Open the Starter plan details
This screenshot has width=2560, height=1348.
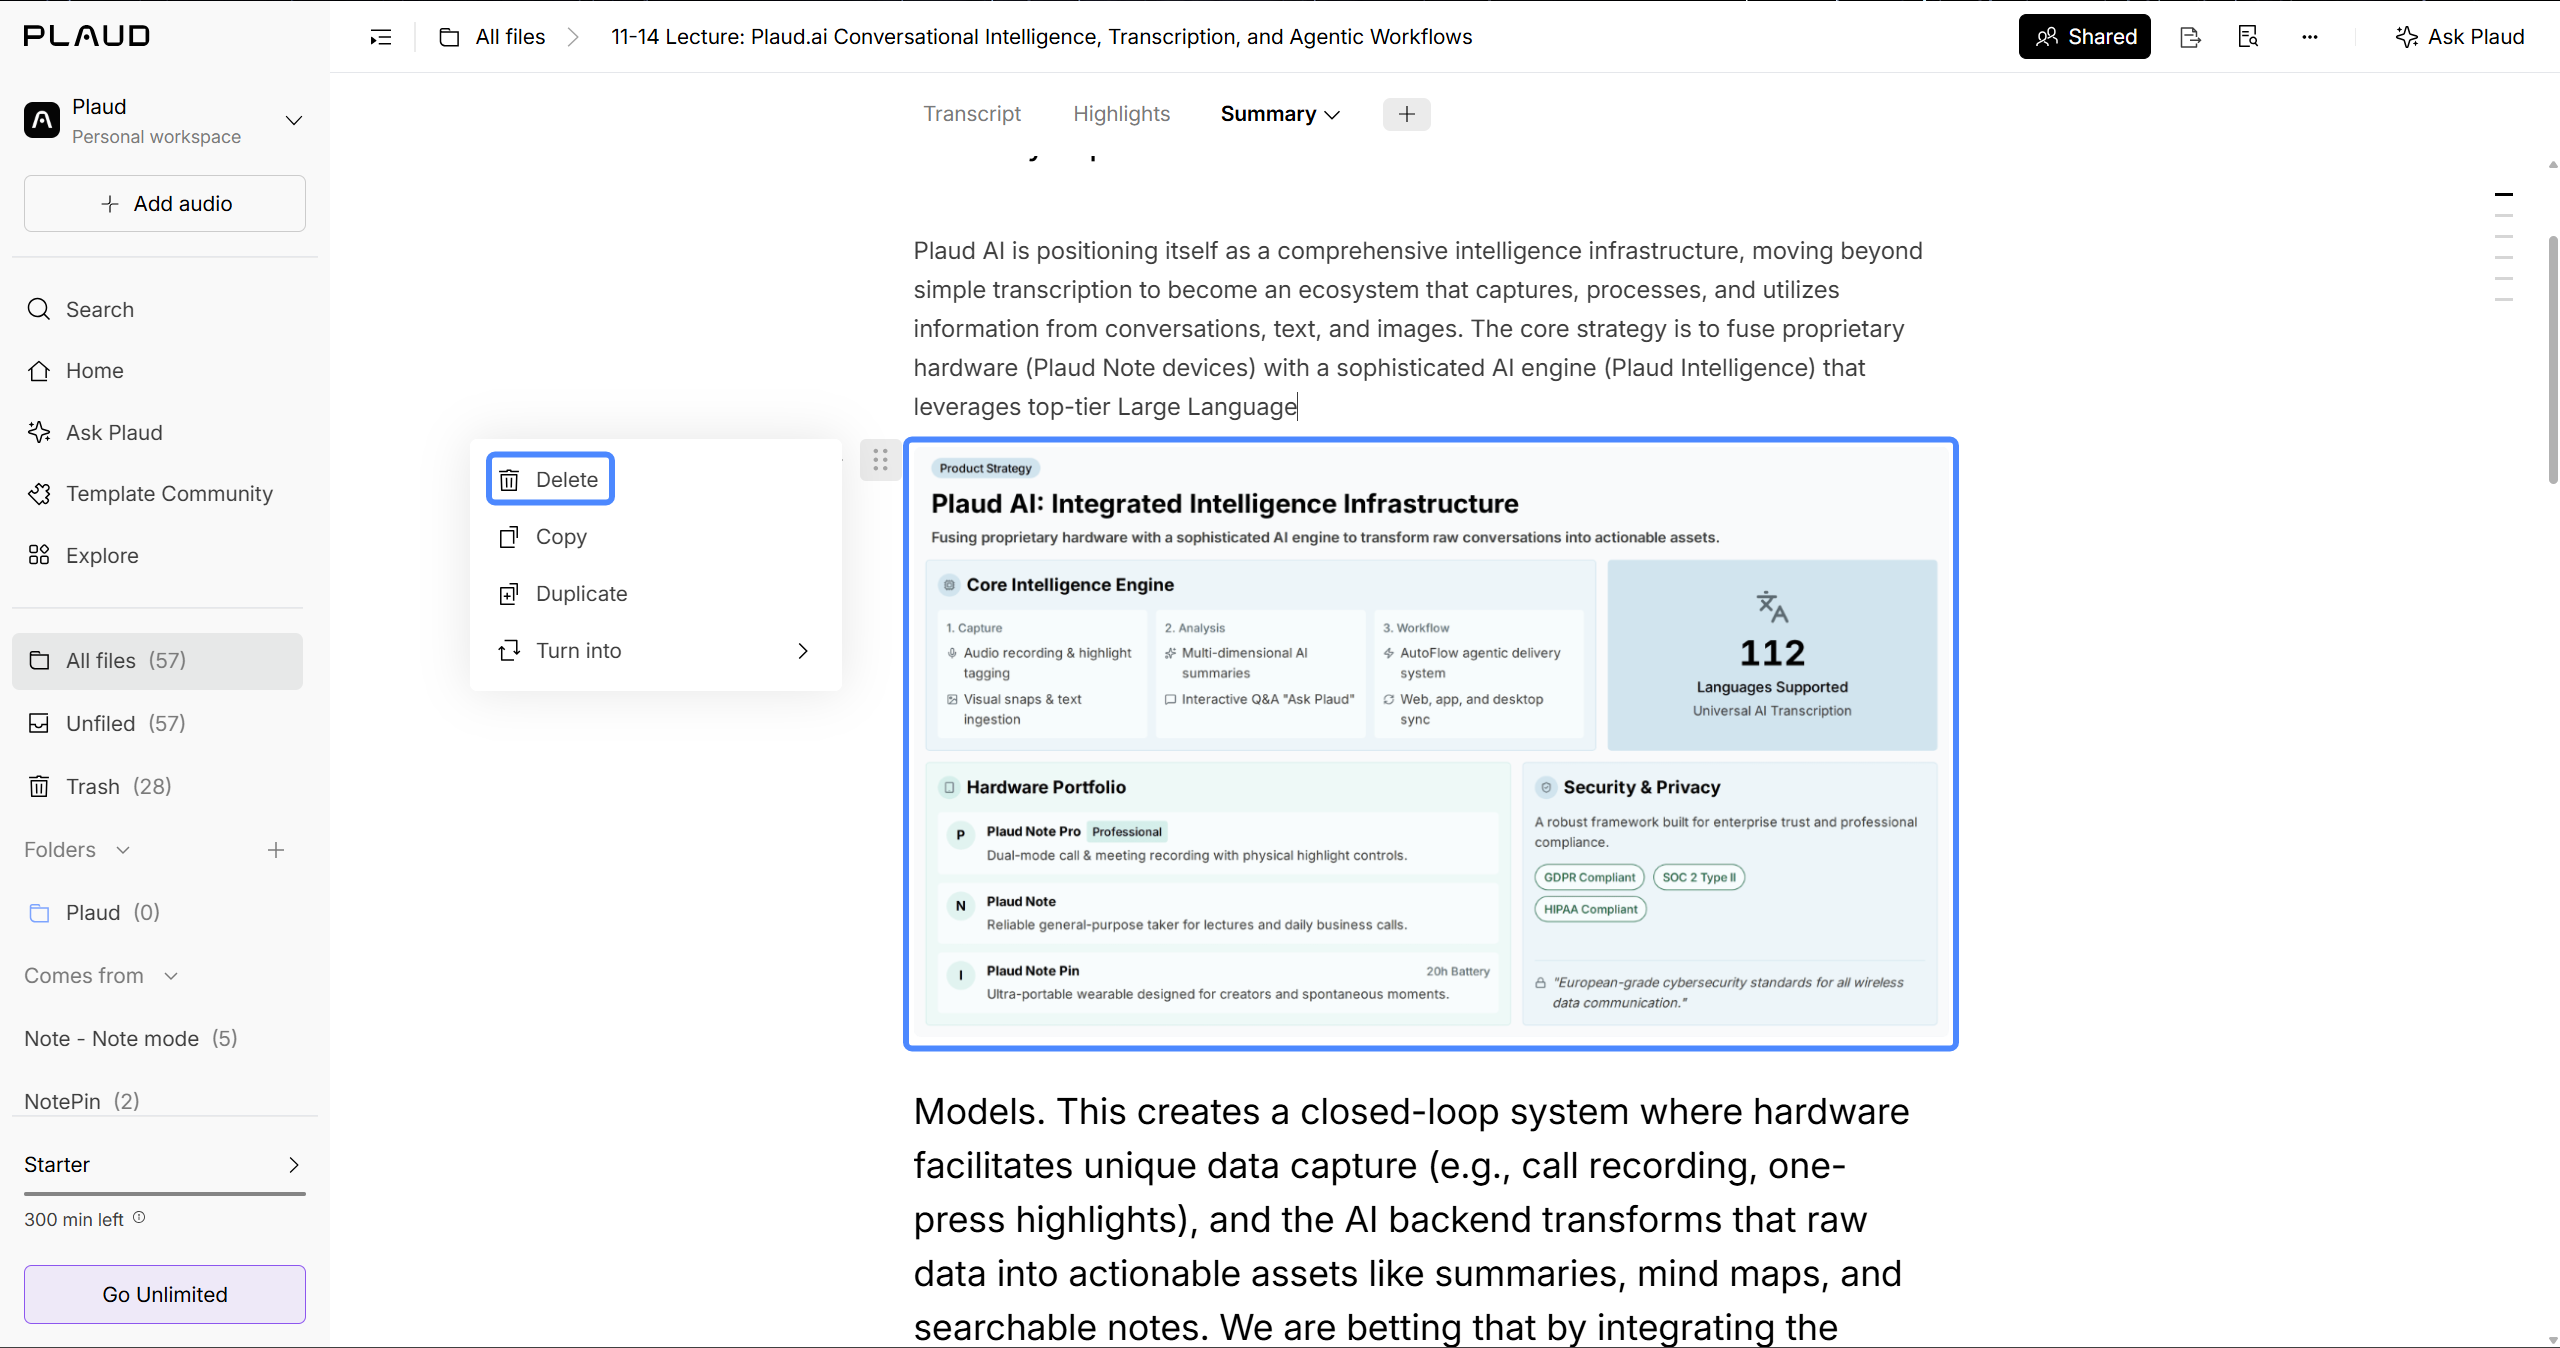(164, 1165)
